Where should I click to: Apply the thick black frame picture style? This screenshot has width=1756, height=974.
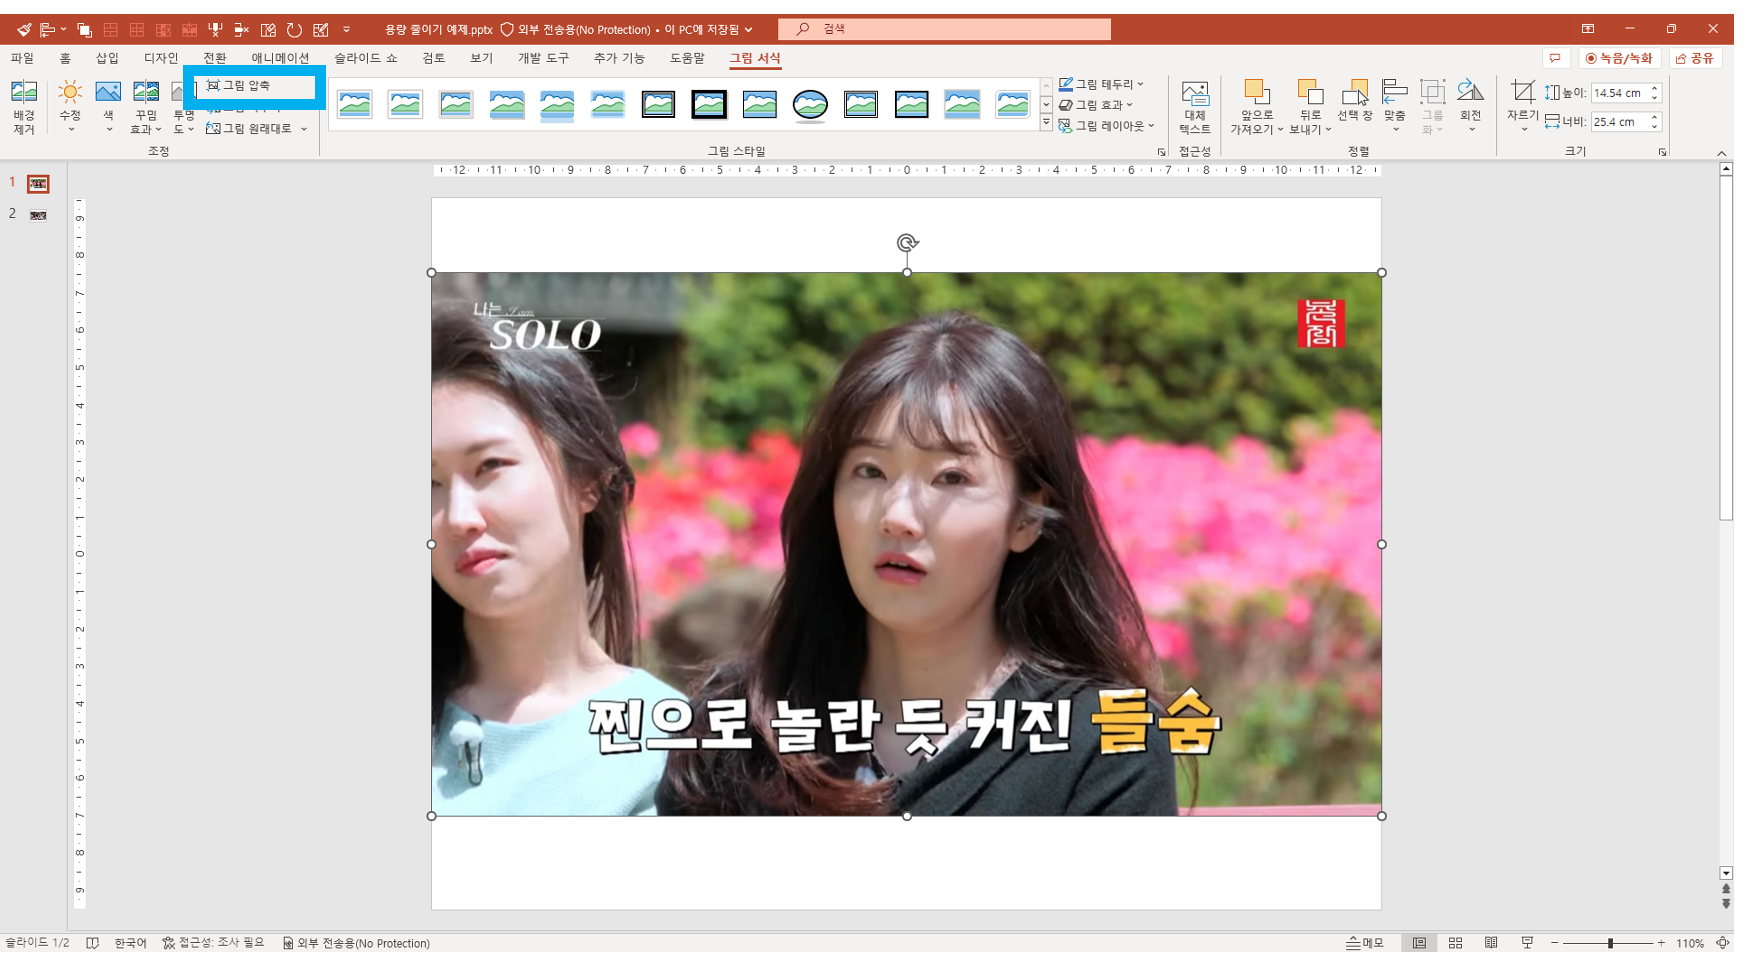coord(709,104)
